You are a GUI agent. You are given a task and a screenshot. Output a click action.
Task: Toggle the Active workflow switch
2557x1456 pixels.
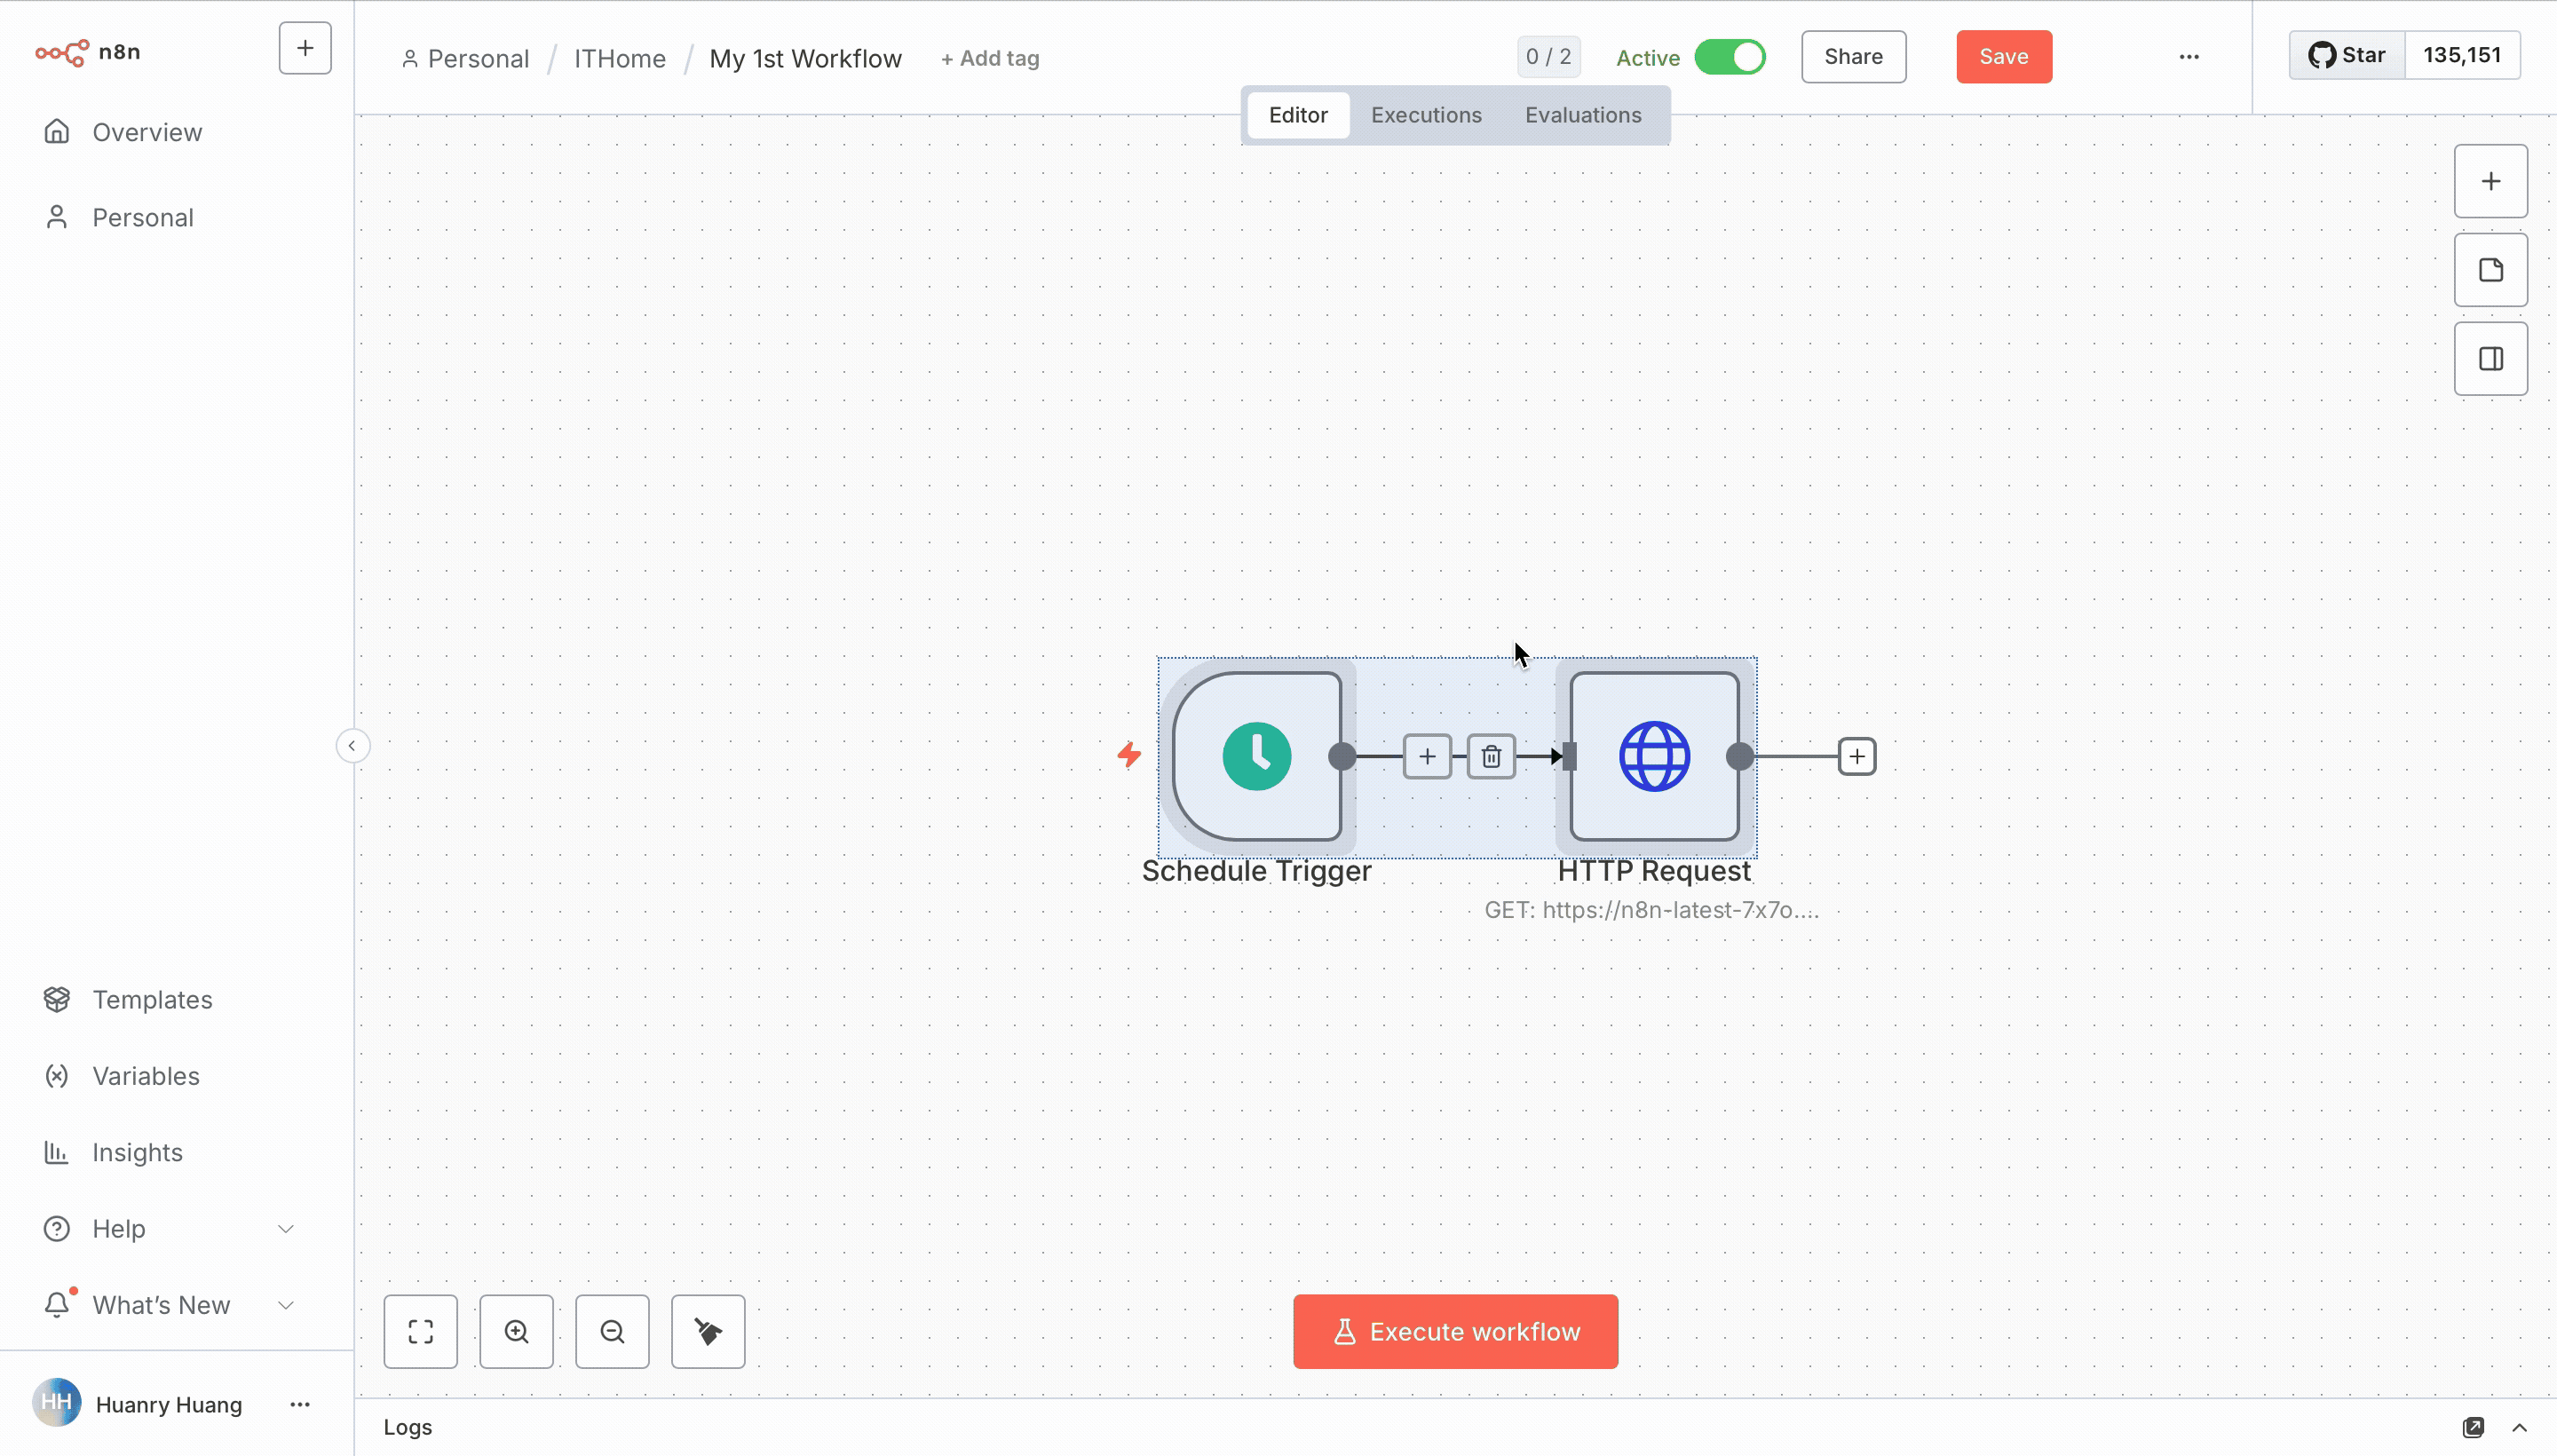tap(1729, 57)
